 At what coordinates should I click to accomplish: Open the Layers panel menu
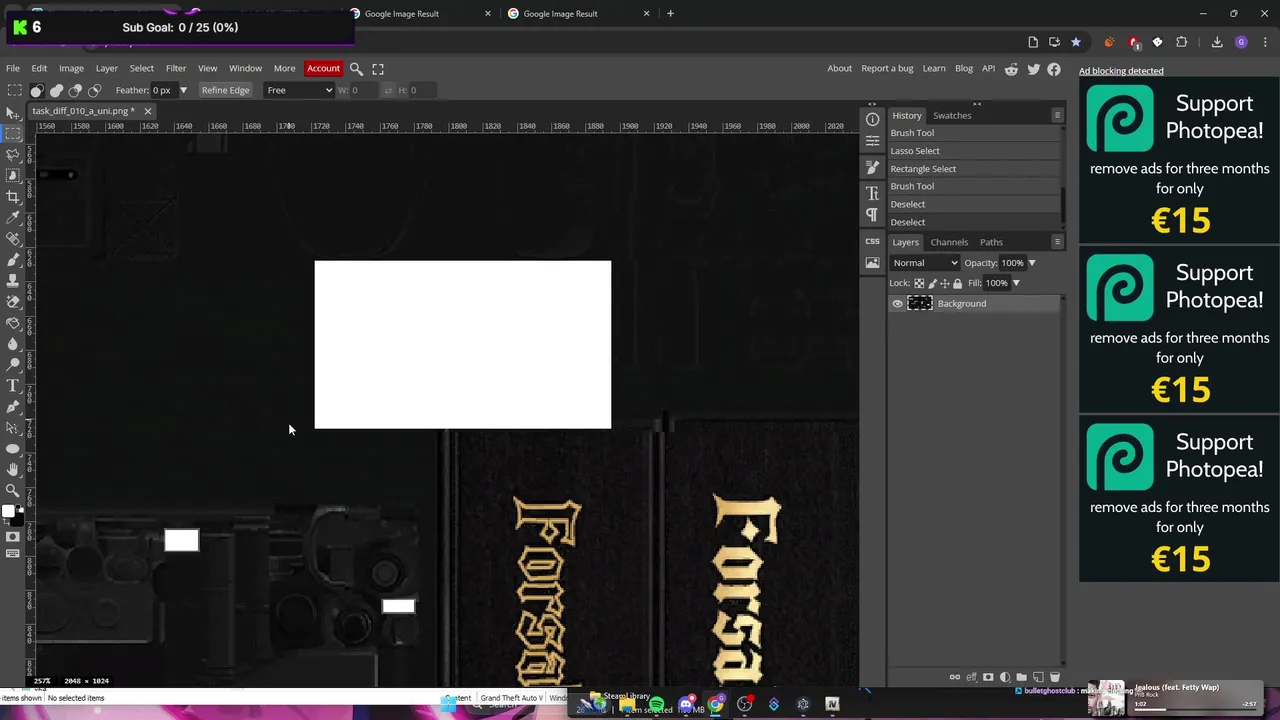[1057, 242]
